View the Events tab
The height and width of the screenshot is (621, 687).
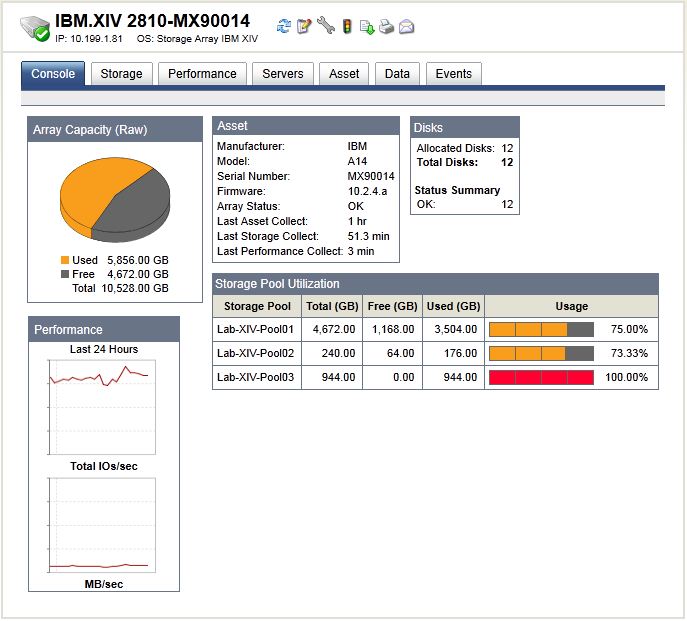[x=453, y=74]
